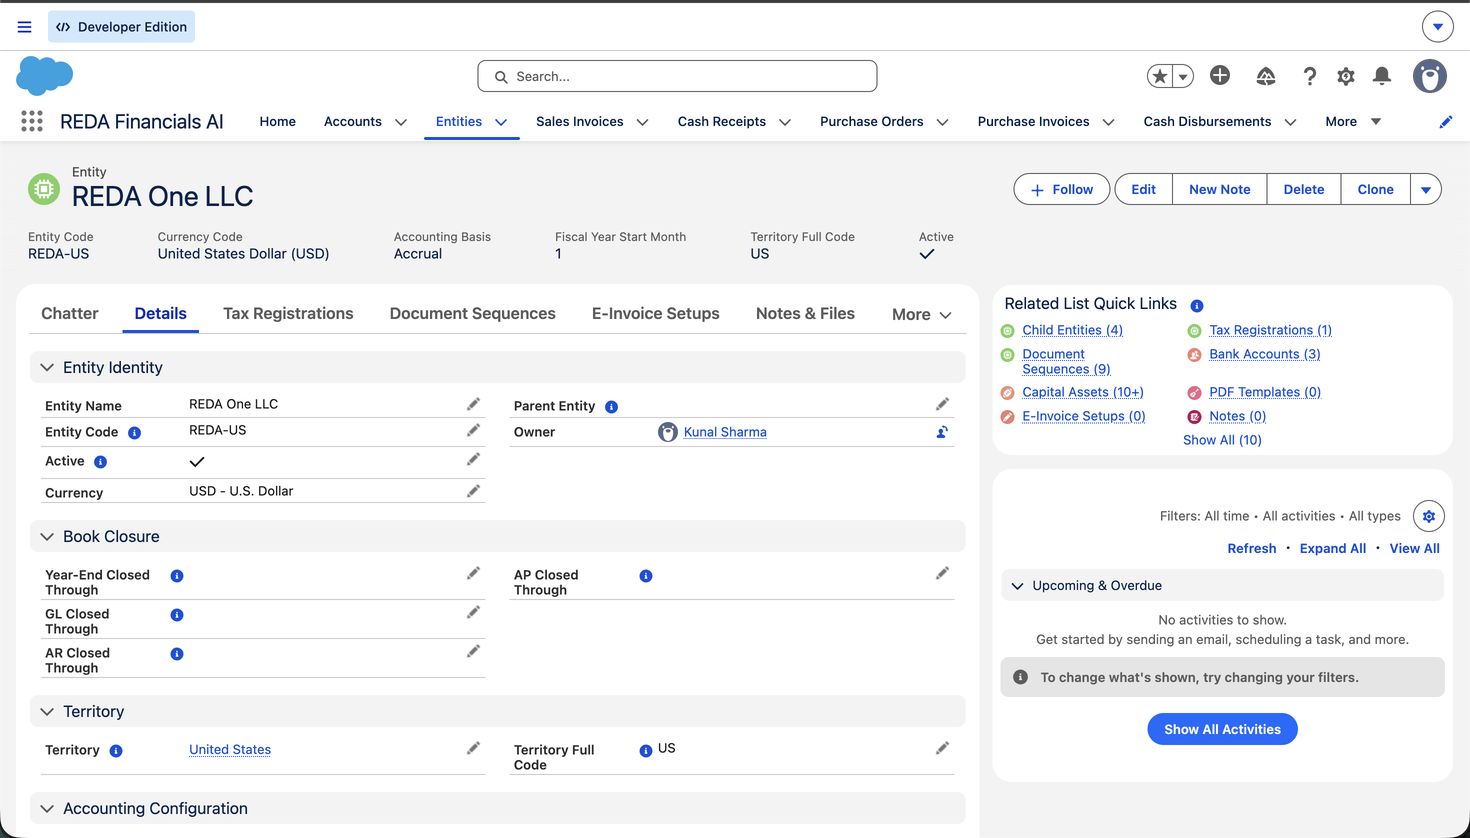
Task: Click the change Owner icon
Action: (x=942, y=432)
